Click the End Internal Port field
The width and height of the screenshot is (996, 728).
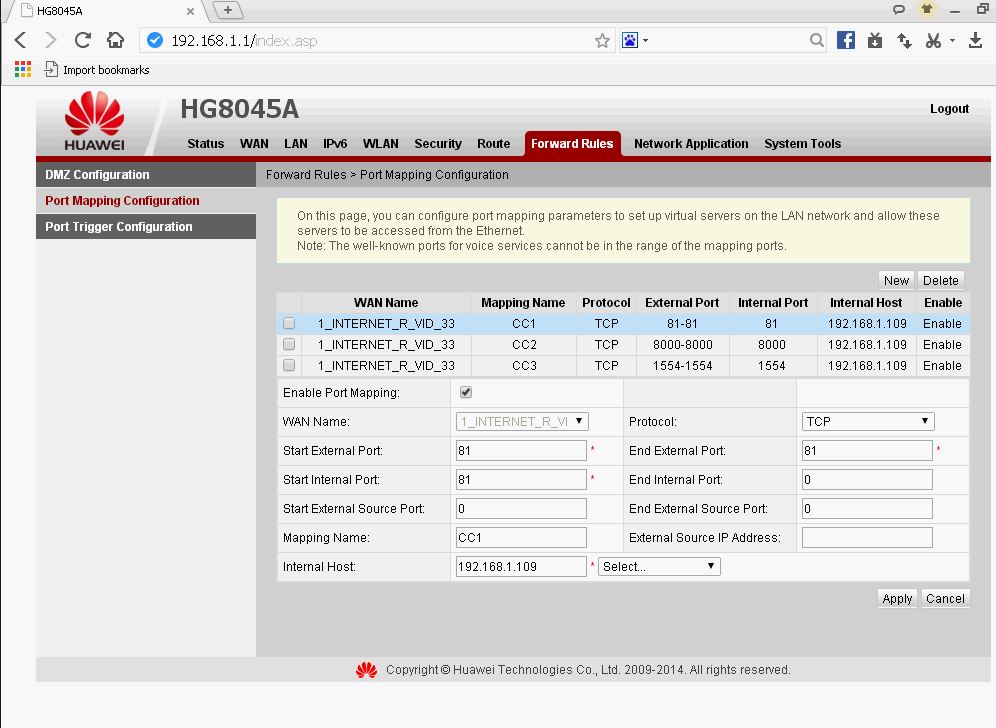(x=867, y=480)
